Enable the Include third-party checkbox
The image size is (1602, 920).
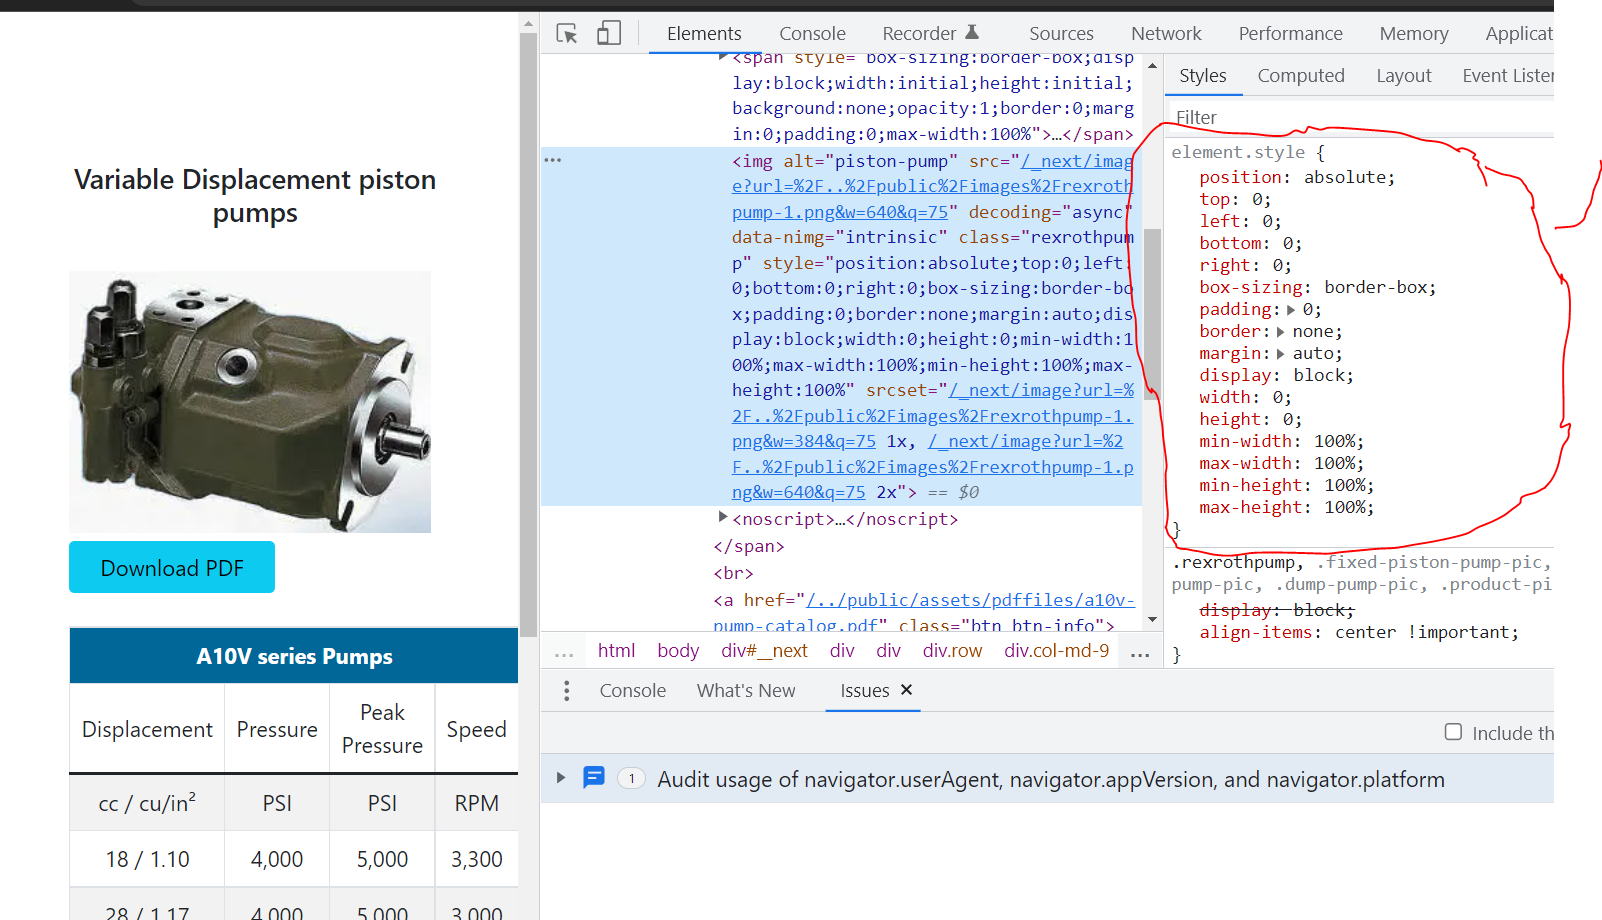1453,732
